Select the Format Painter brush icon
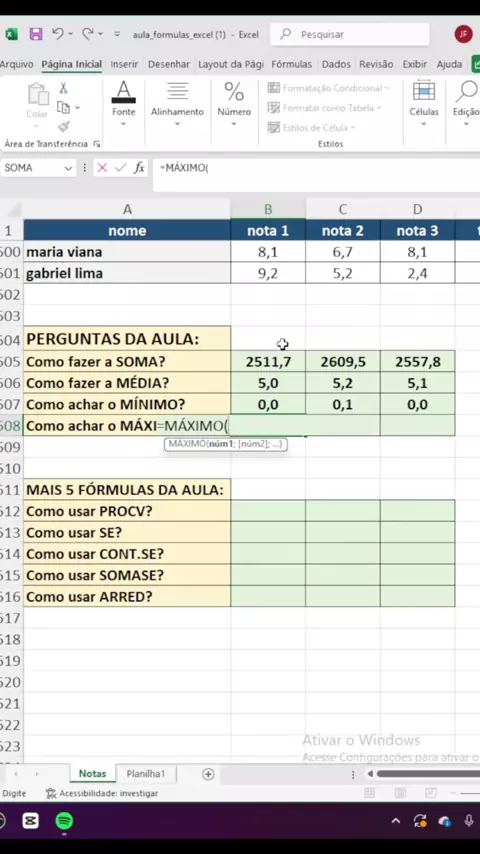 click(64, 127)
